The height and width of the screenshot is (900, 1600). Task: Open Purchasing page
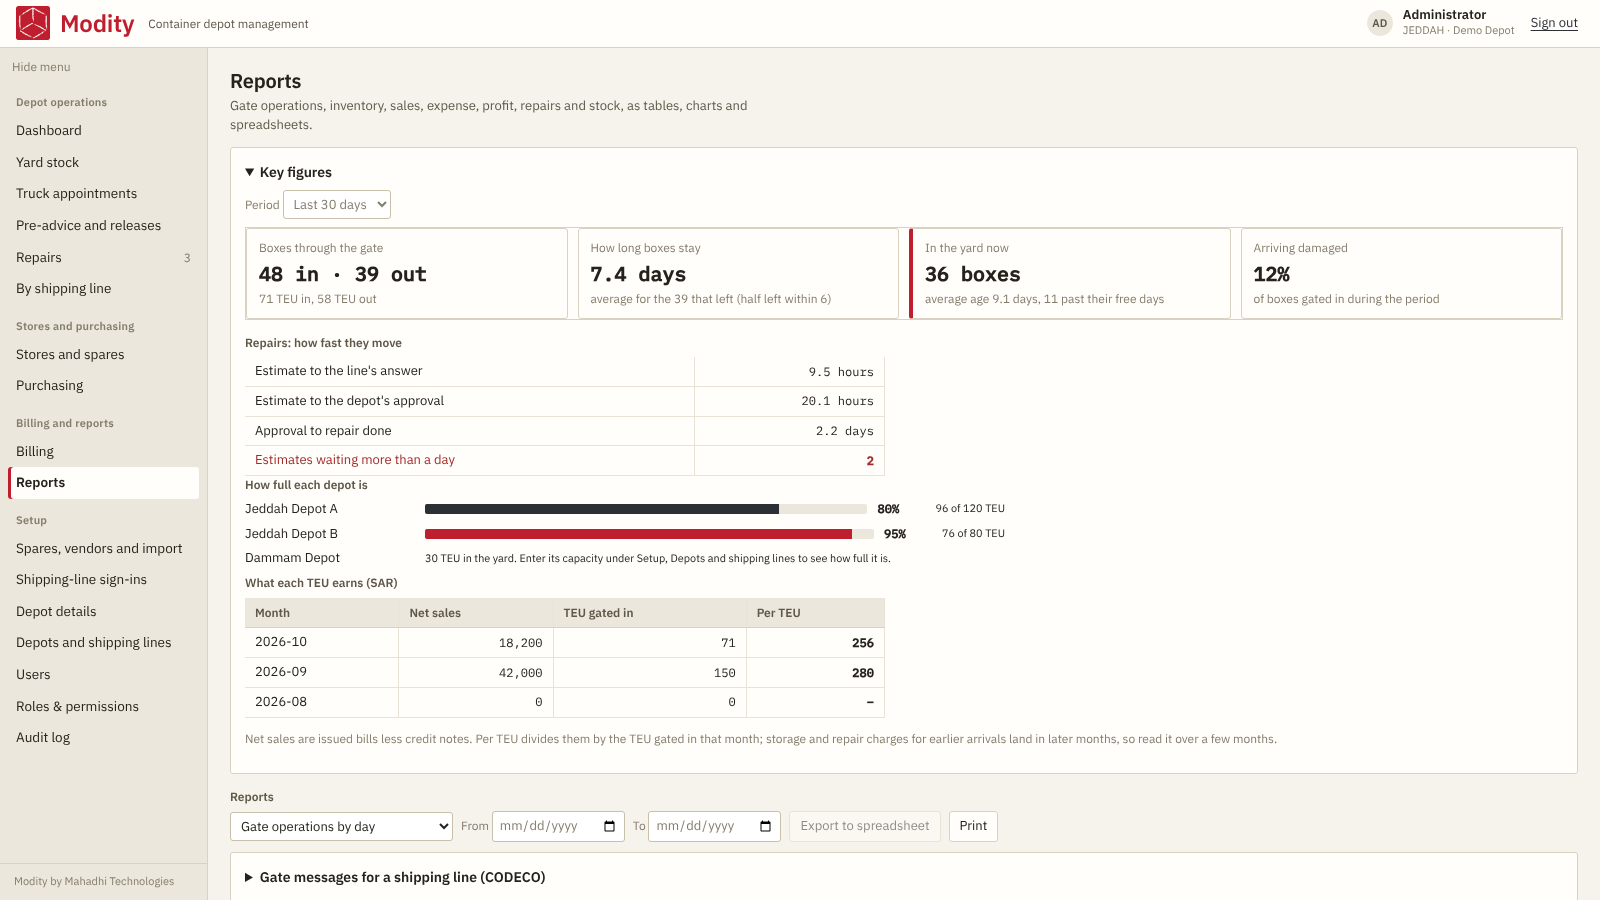coord(103,385)
